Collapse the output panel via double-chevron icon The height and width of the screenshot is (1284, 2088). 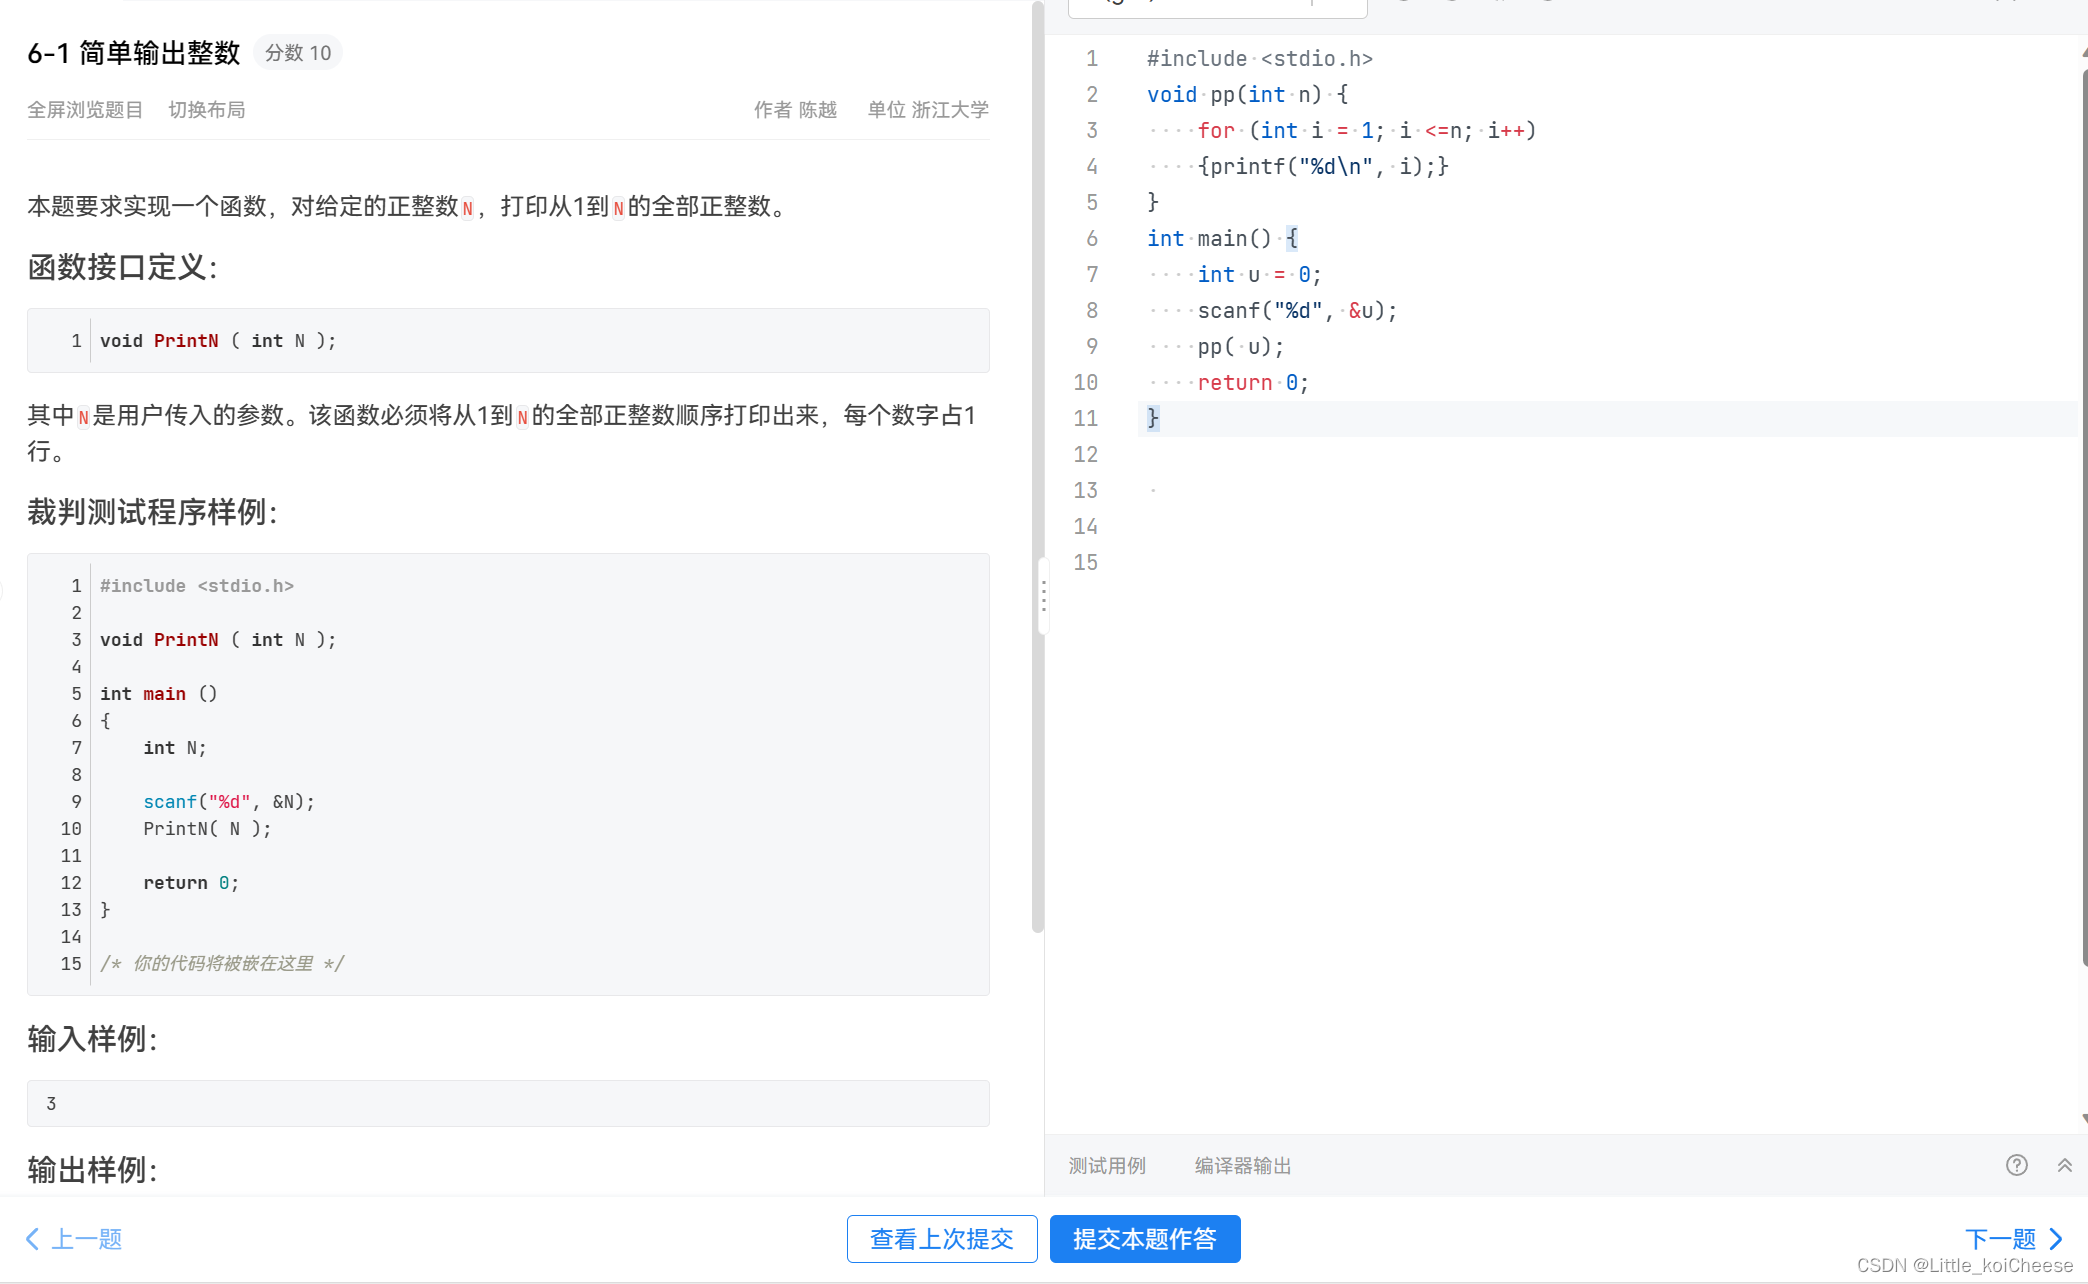pos(2065,1165)
